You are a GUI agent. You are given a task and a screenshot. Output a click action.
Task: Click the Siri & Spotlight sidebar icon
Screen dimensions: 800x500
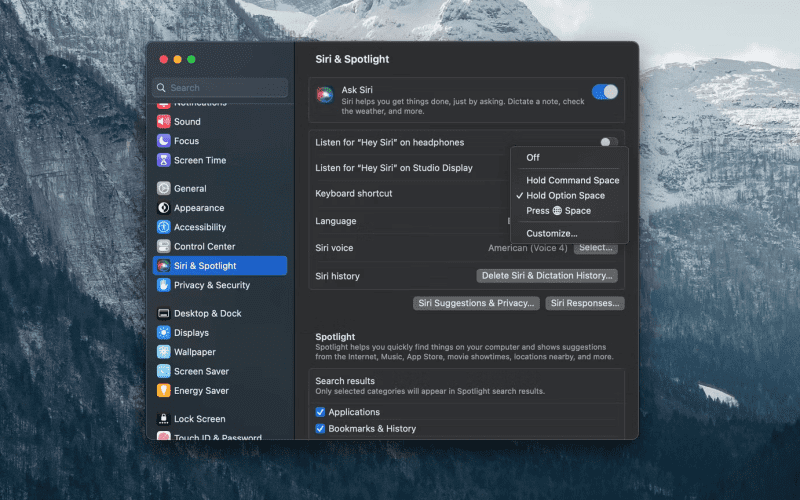163,266
